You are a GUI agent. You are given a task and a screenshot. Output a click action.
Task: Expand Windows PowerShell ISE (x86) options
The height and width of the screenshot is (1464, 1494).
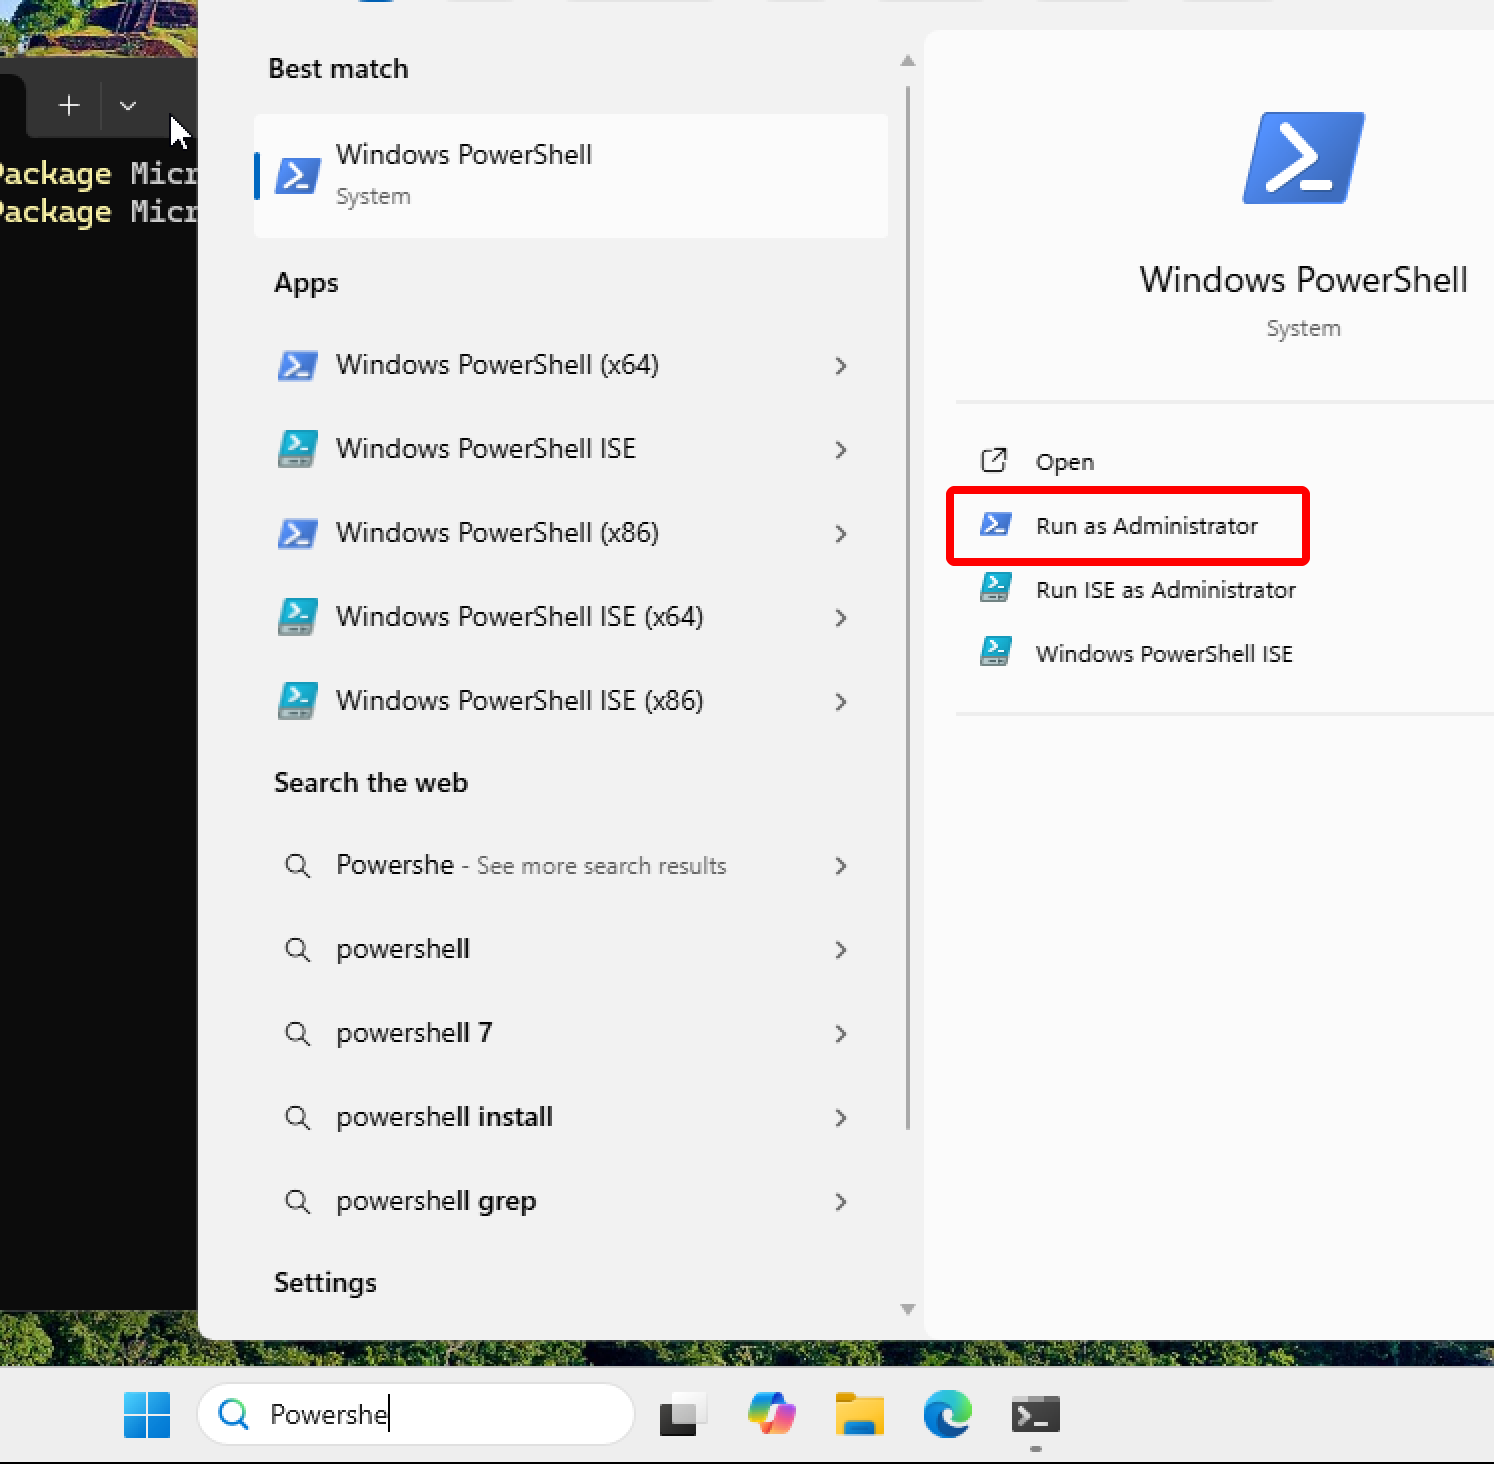[841, 701]
